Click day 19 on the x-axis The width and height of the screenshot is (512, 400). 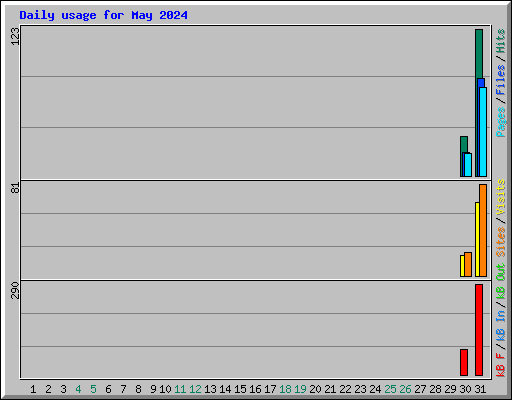300,389
